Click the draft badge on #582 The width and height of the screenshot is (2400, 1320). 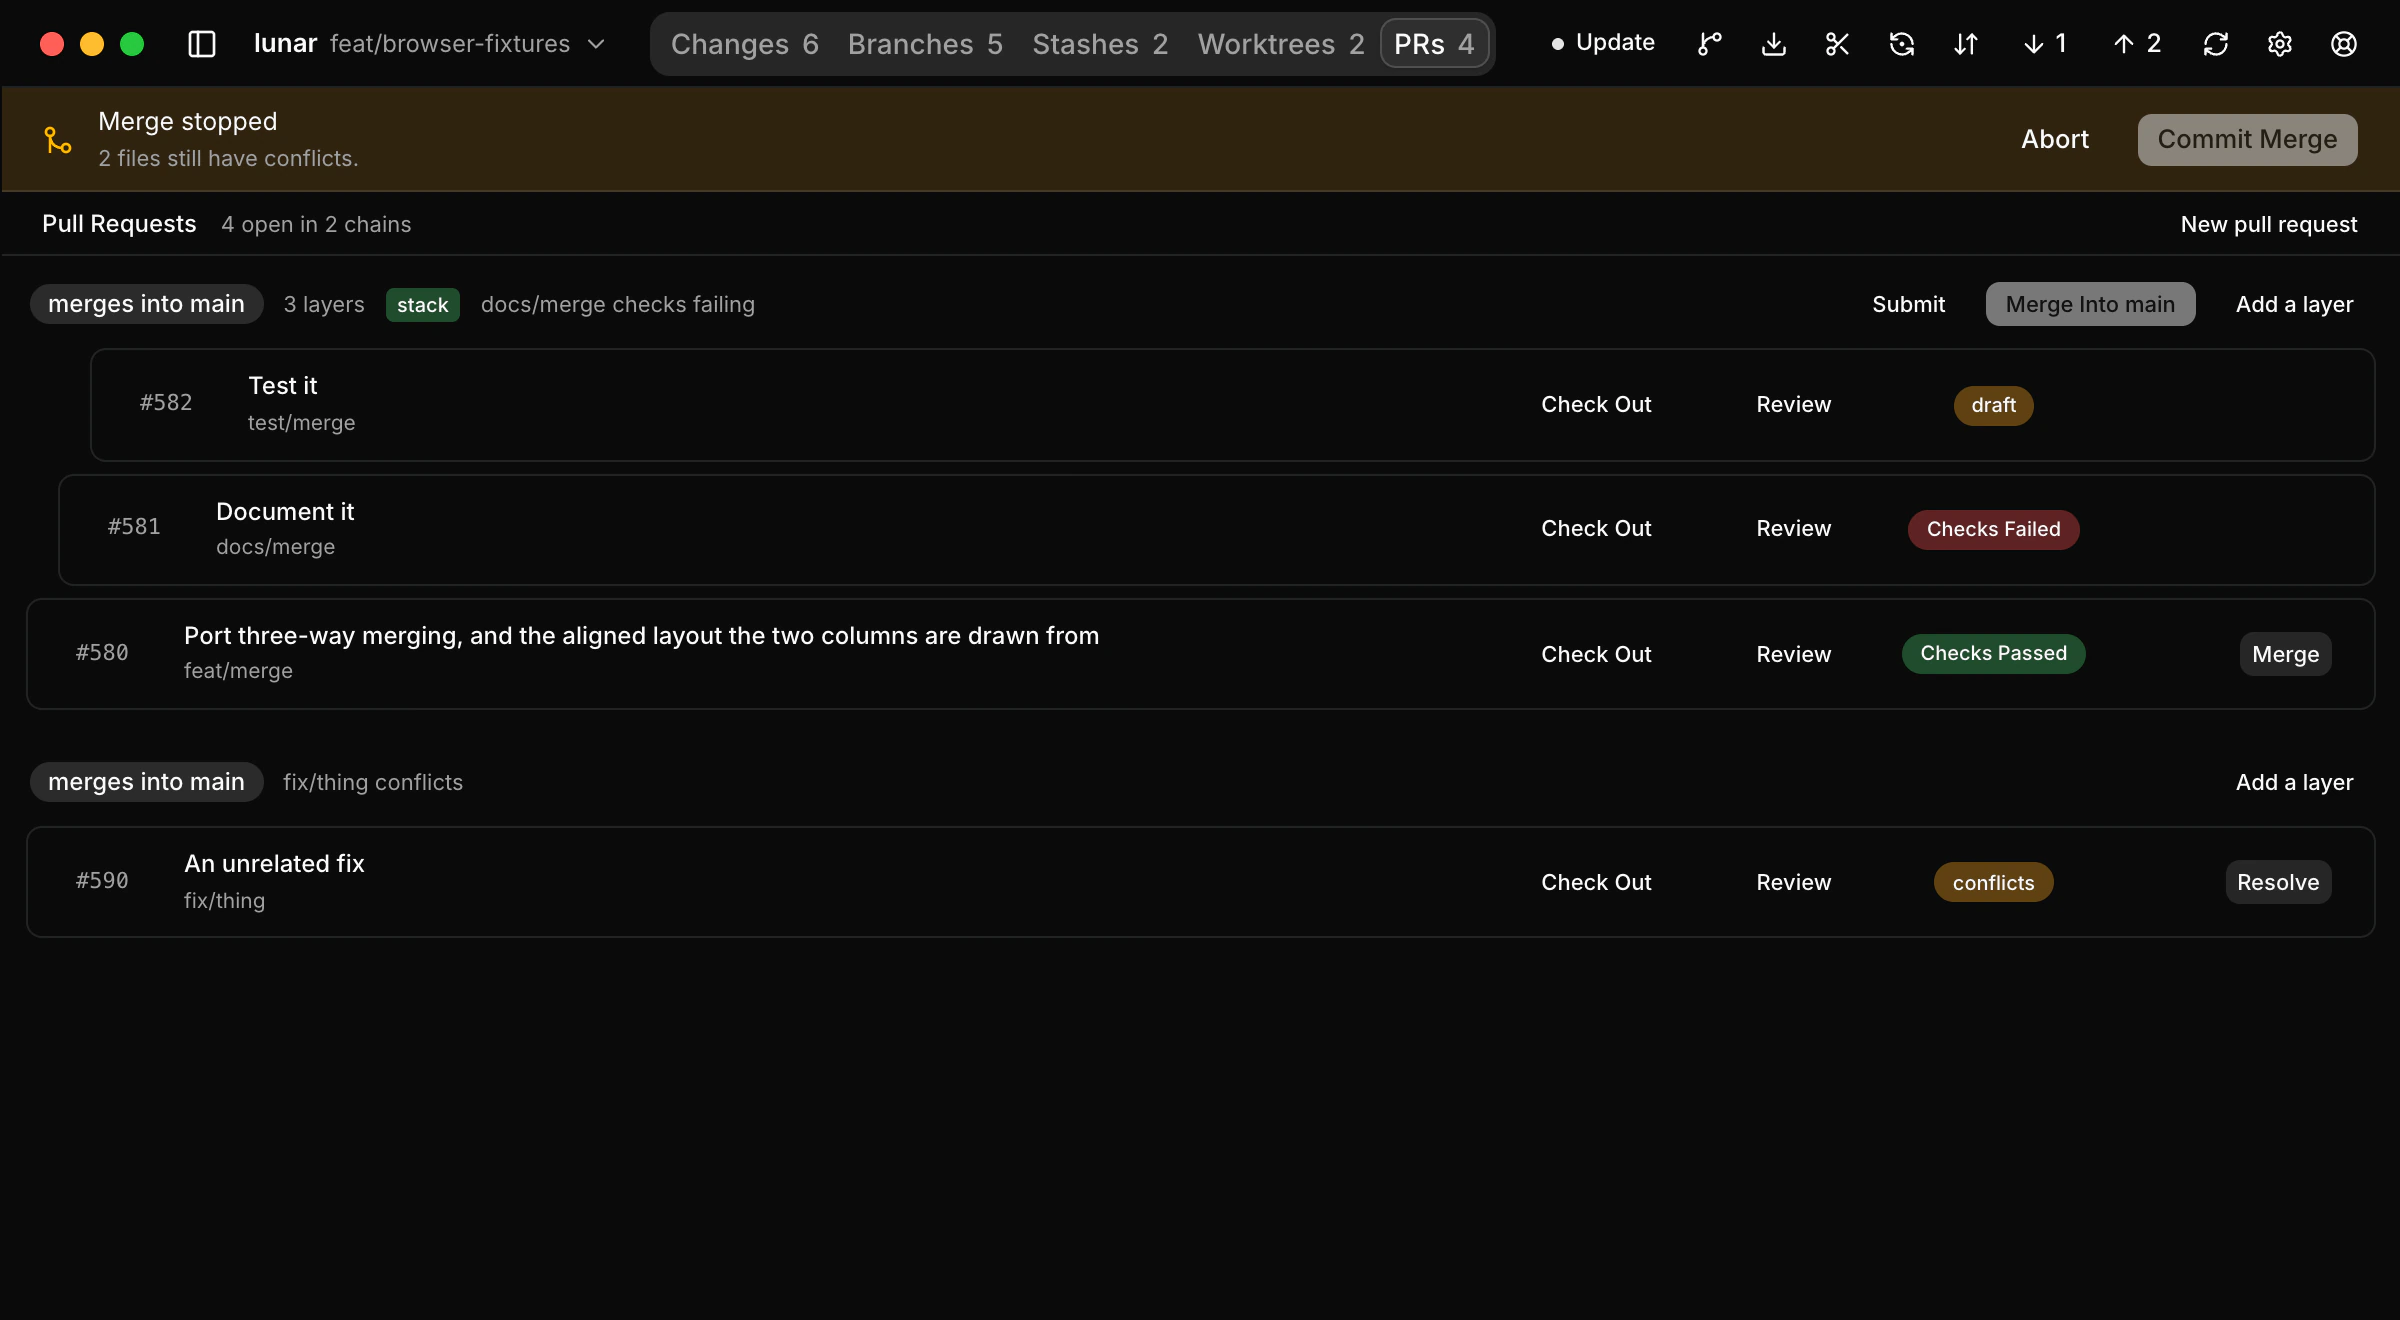pyautogui.click(x=1993, y=405)
